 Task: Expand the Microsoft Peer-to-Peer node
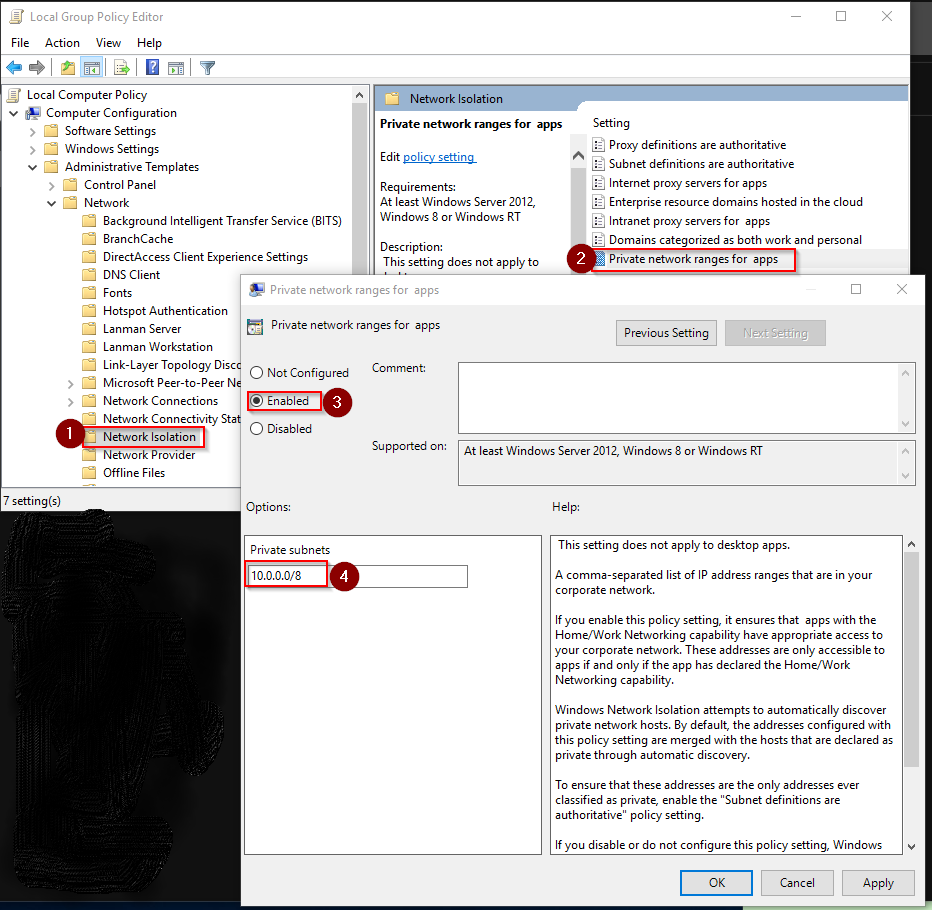(x=71, y=384)
